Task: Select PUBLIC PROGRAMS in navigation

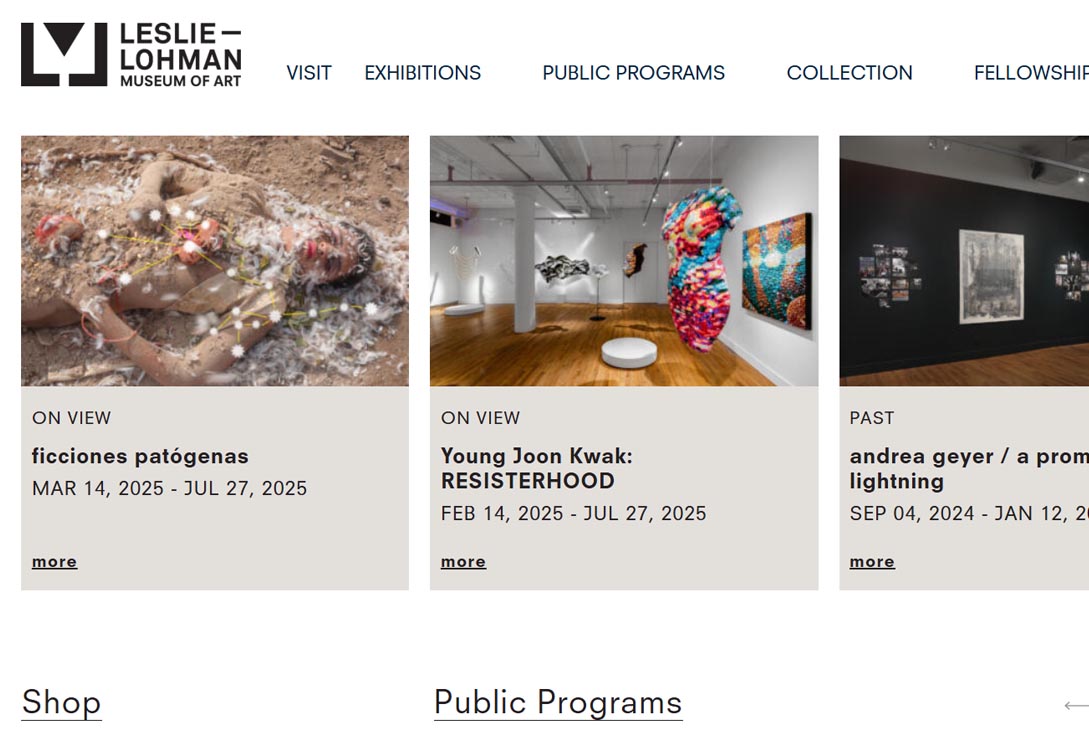Action: 633,73
